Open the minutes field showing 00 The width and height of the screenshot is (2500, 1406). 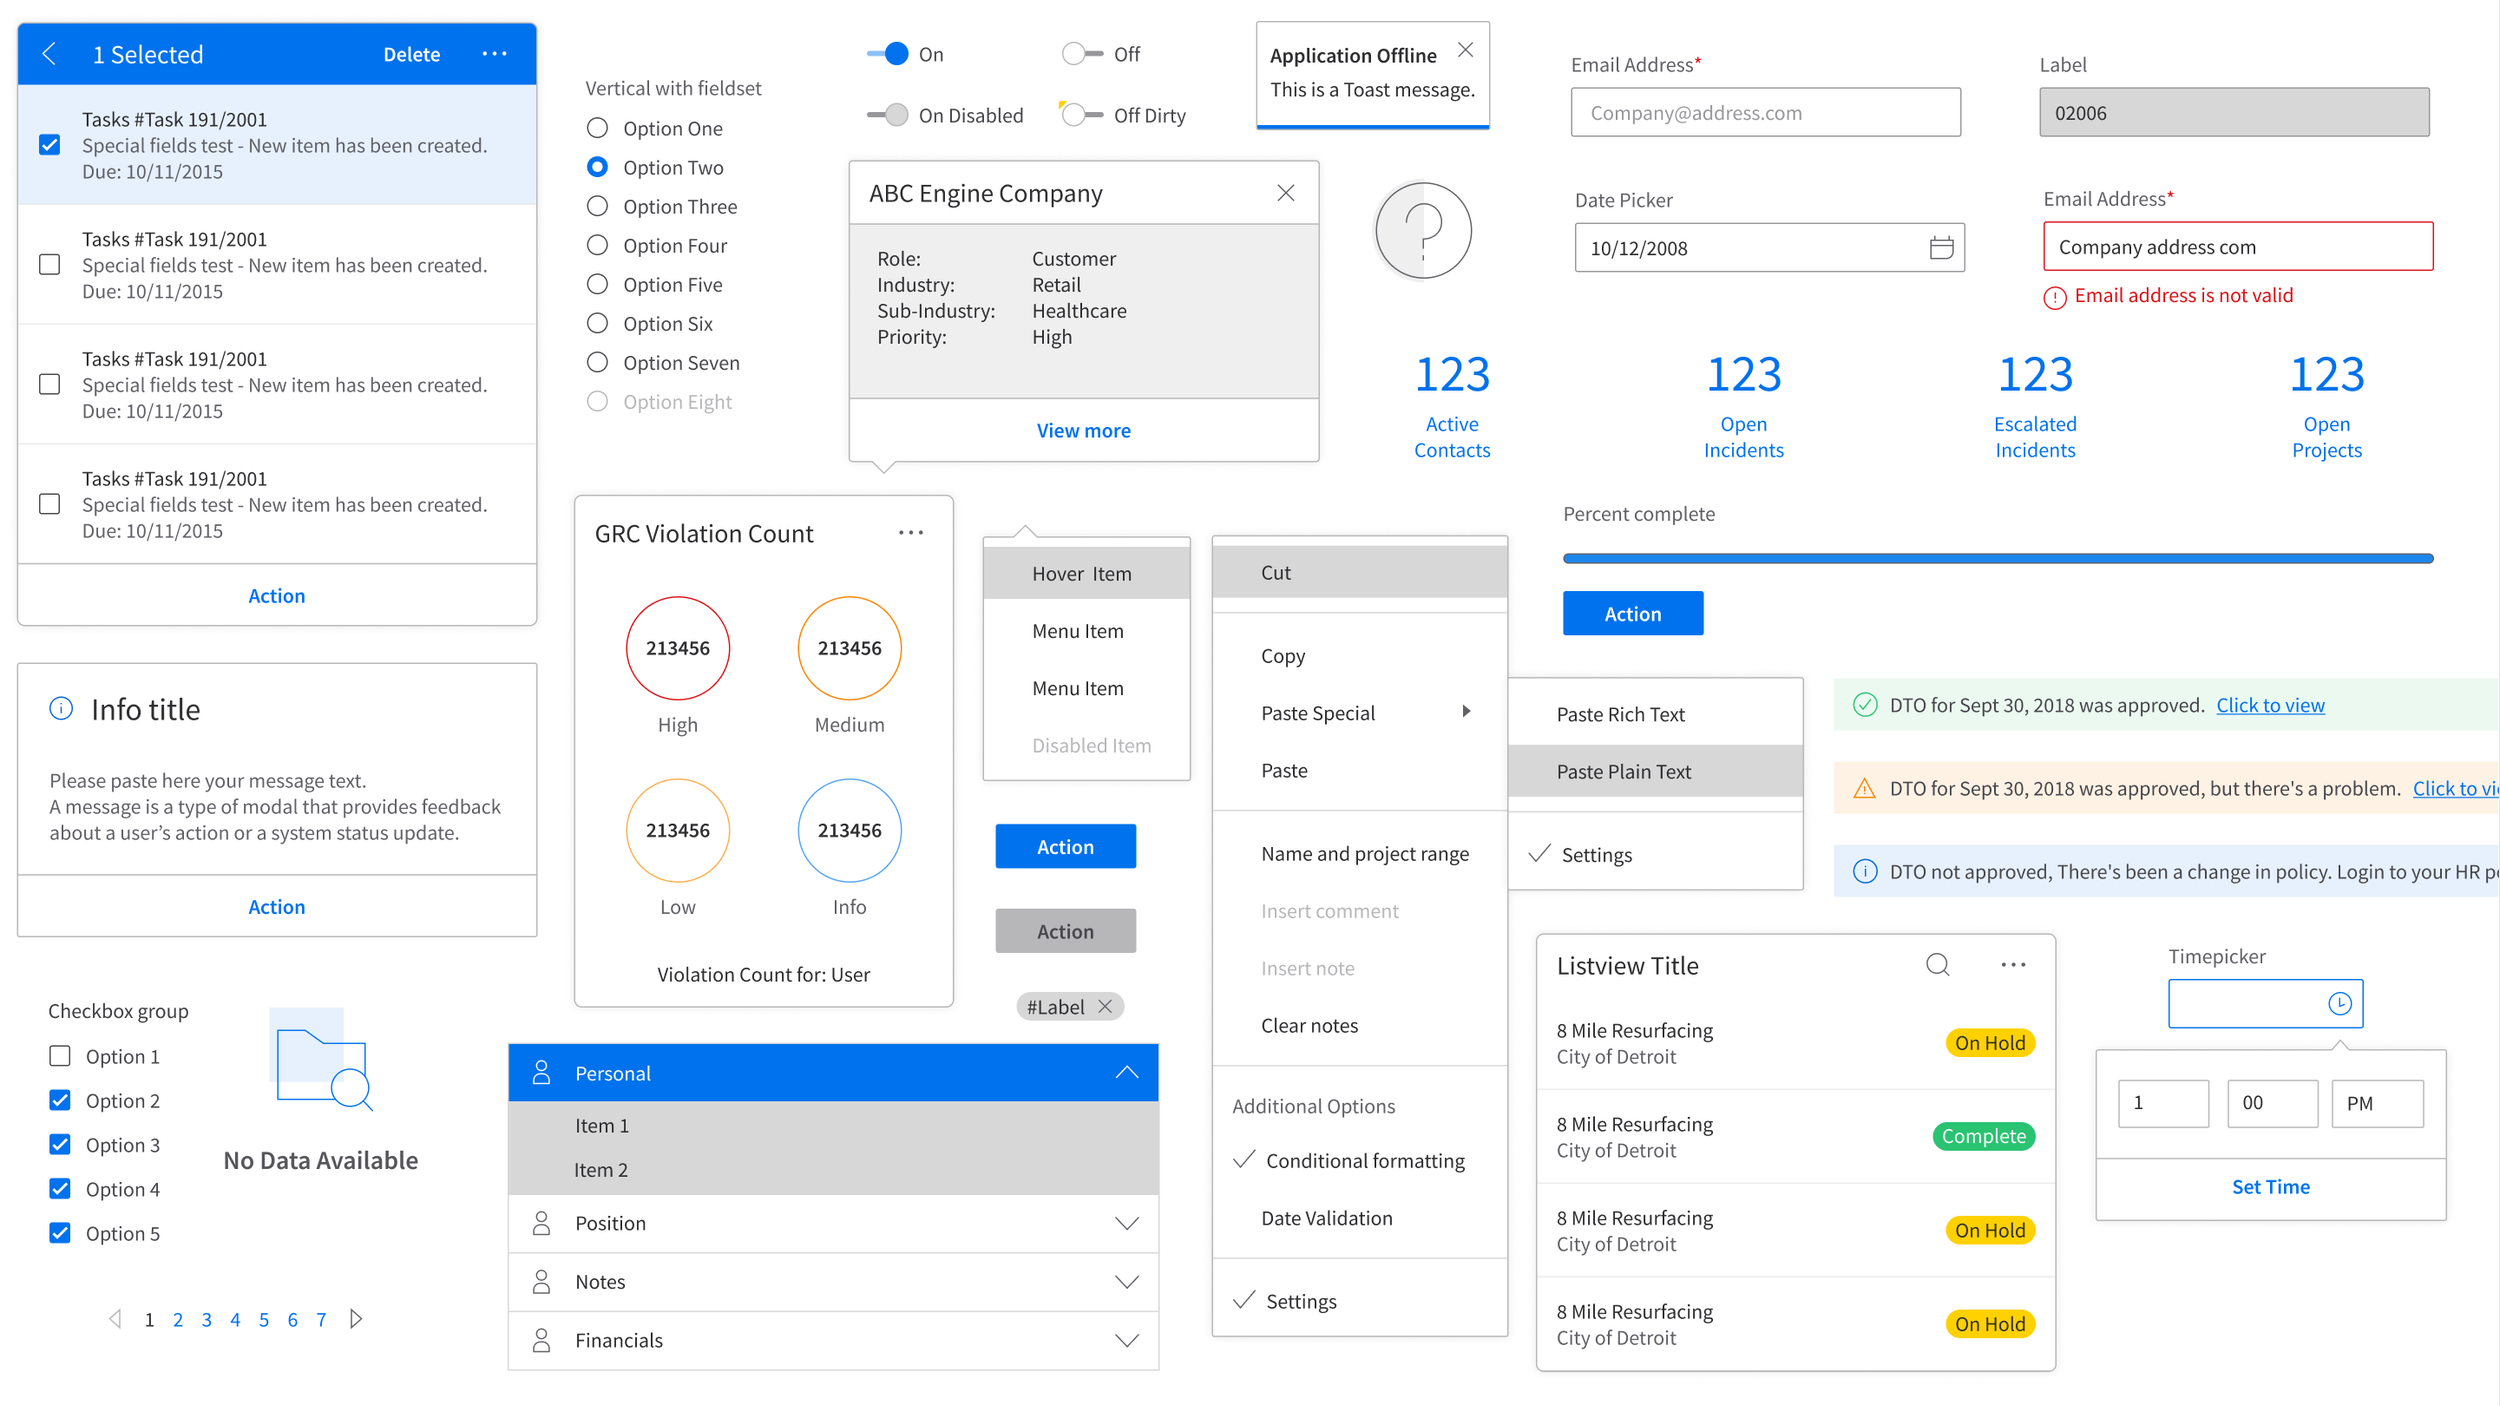tap(2272, 1104)
